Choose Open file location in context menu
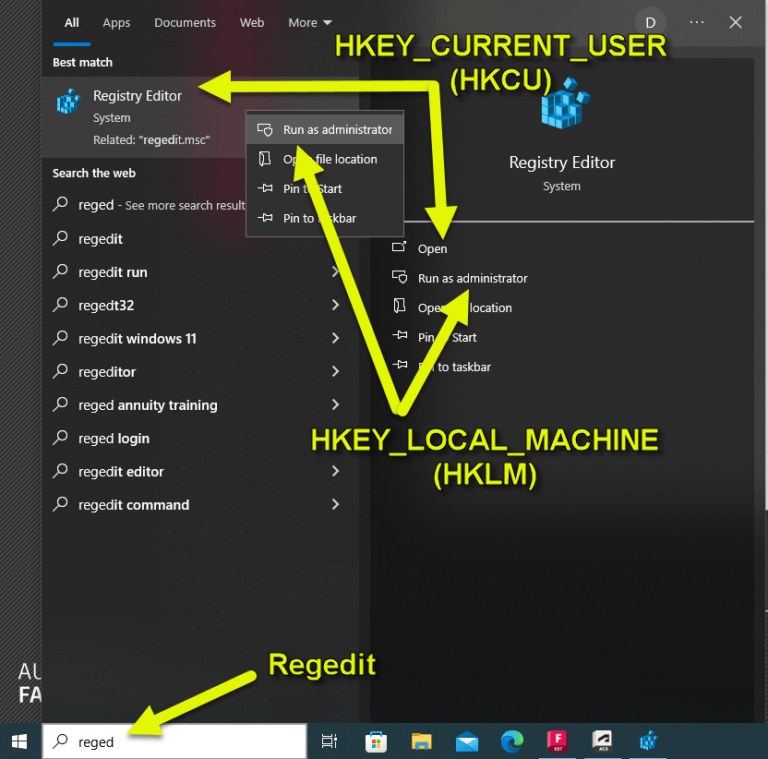Screen dimensions: 768x759 tap(325, 159)
